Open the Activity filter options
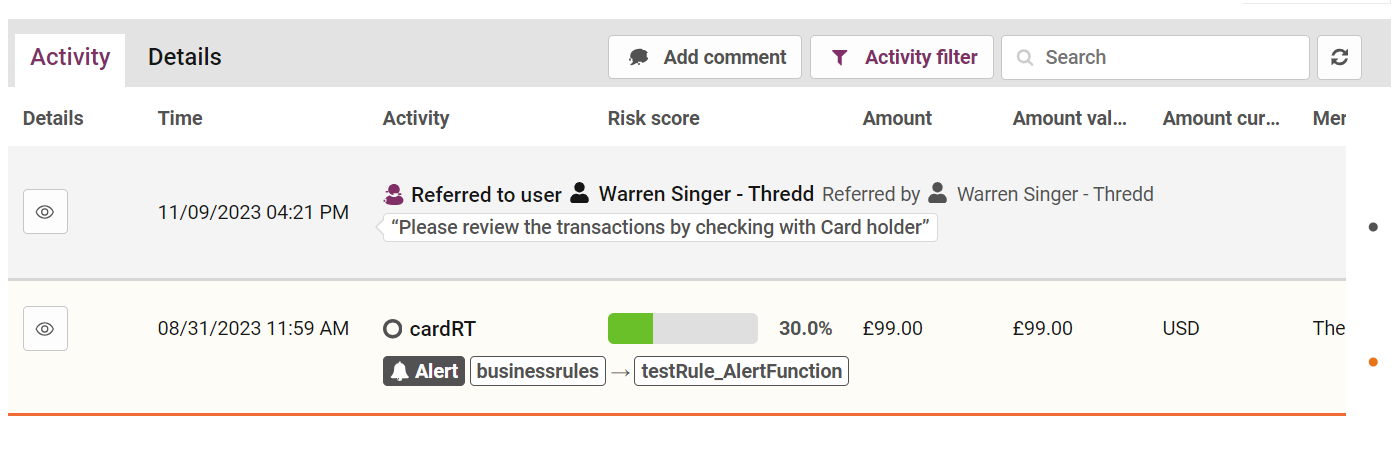The width and height of the screenshot is (1398, 457). 902,57
